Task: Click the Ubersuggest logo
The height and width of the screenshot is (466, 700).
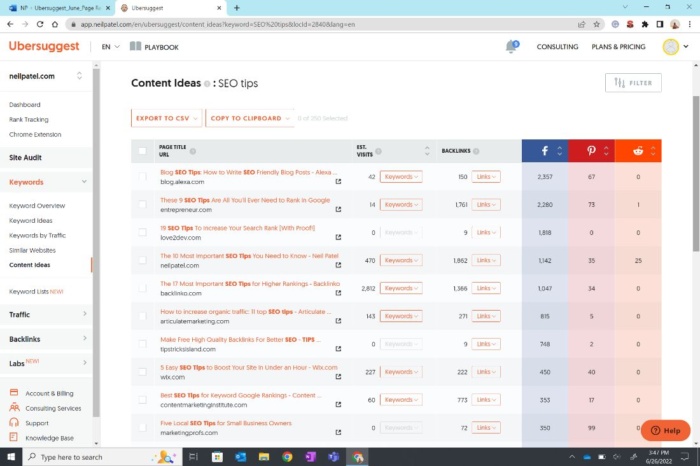Action: coord(44,46)
